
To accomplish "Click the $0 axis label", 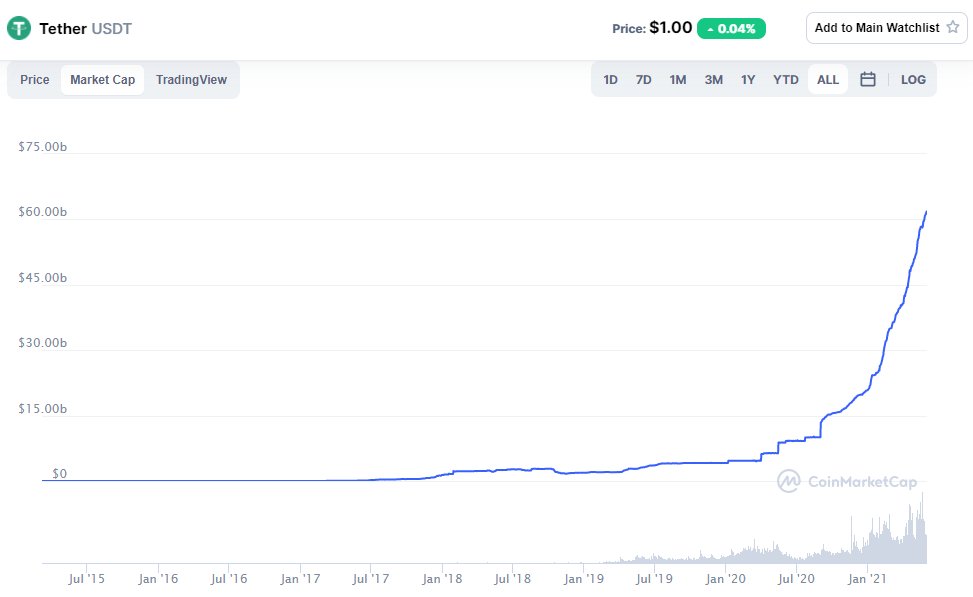I will [59, 474].
